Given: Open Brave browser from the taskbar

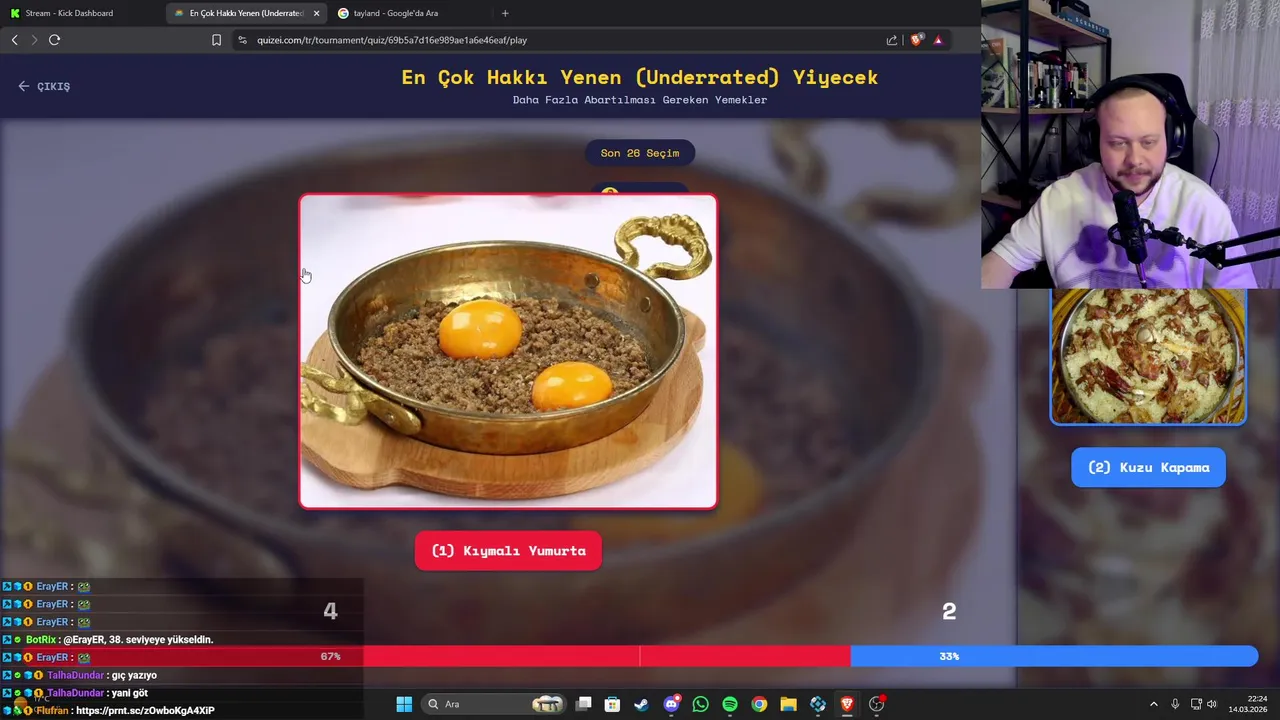Looking at the screenshot, I should (847, 704).
